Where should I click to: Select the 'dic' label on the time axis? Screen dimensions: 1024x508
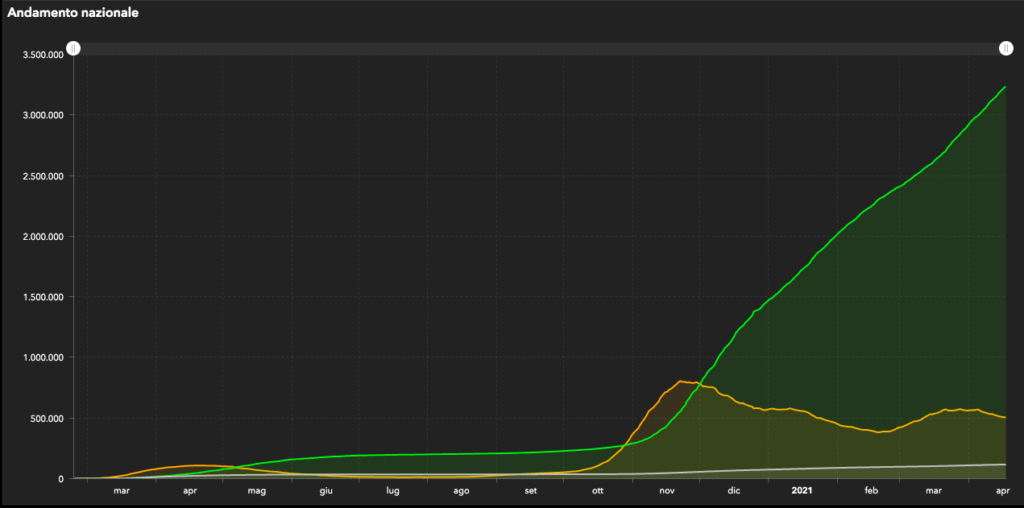pos(735,491)
